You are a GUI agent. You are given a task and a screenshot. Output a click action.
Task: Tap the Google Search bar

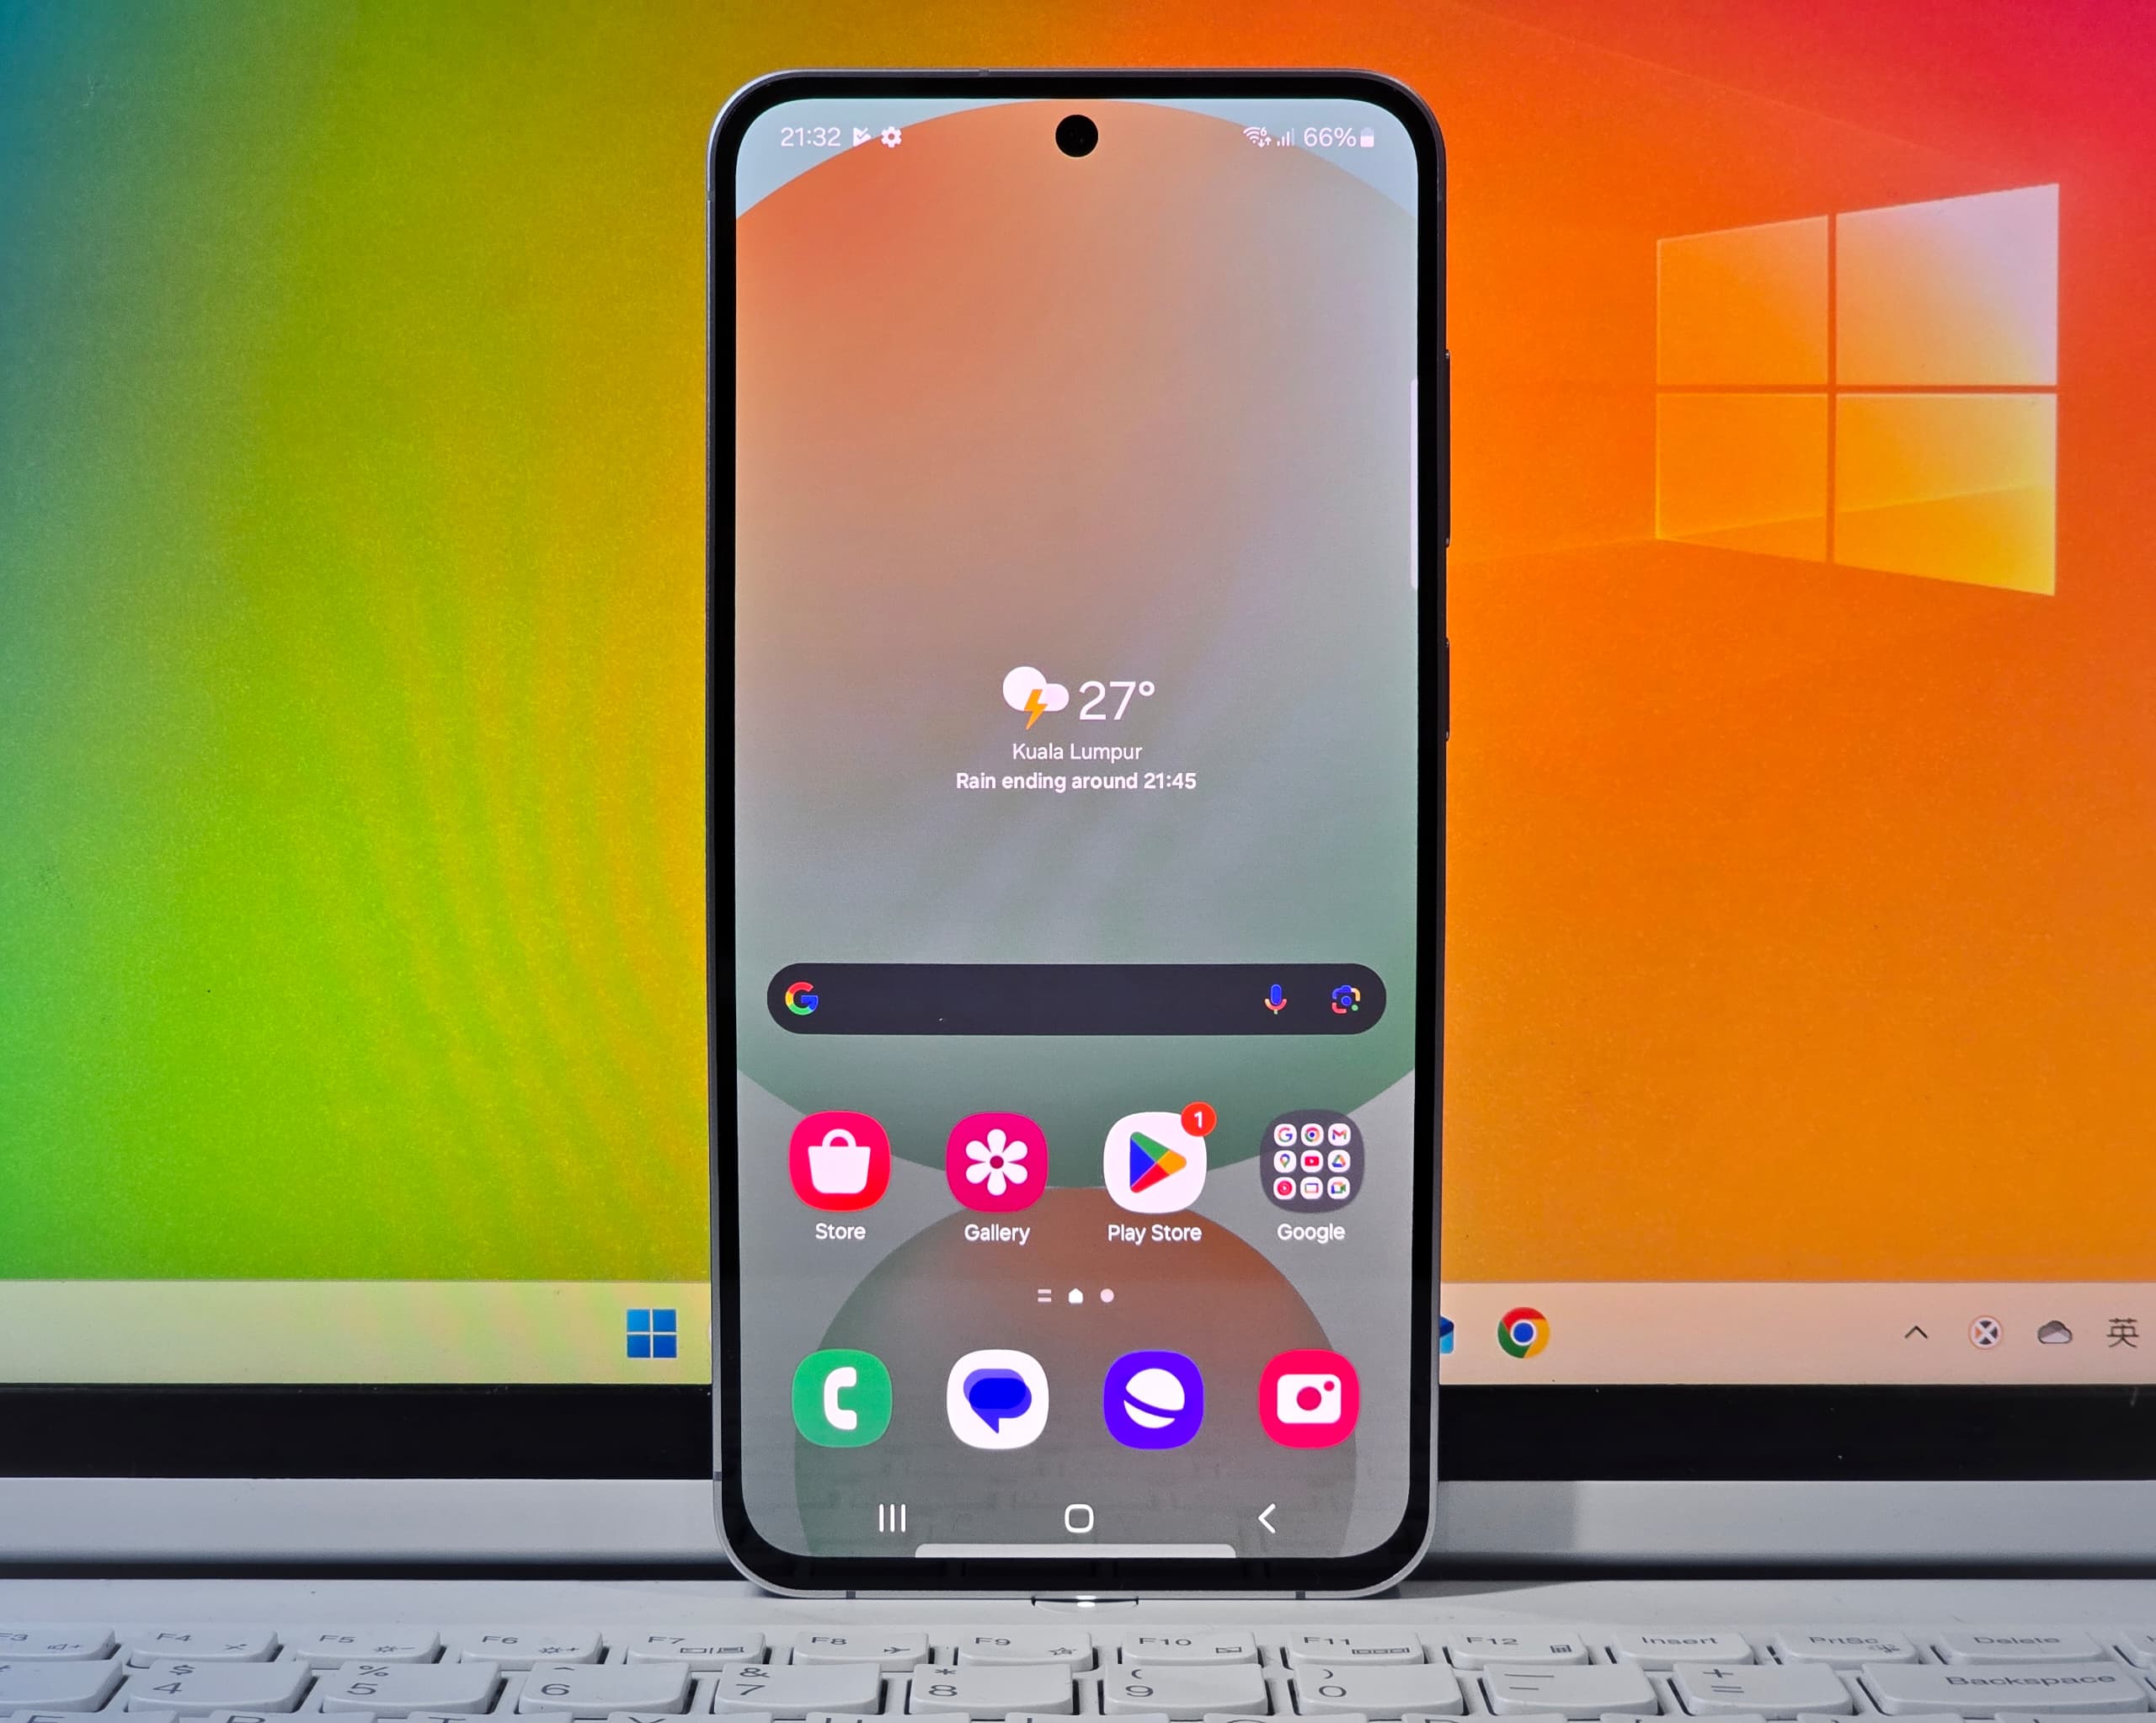tap(1076, 1000)
